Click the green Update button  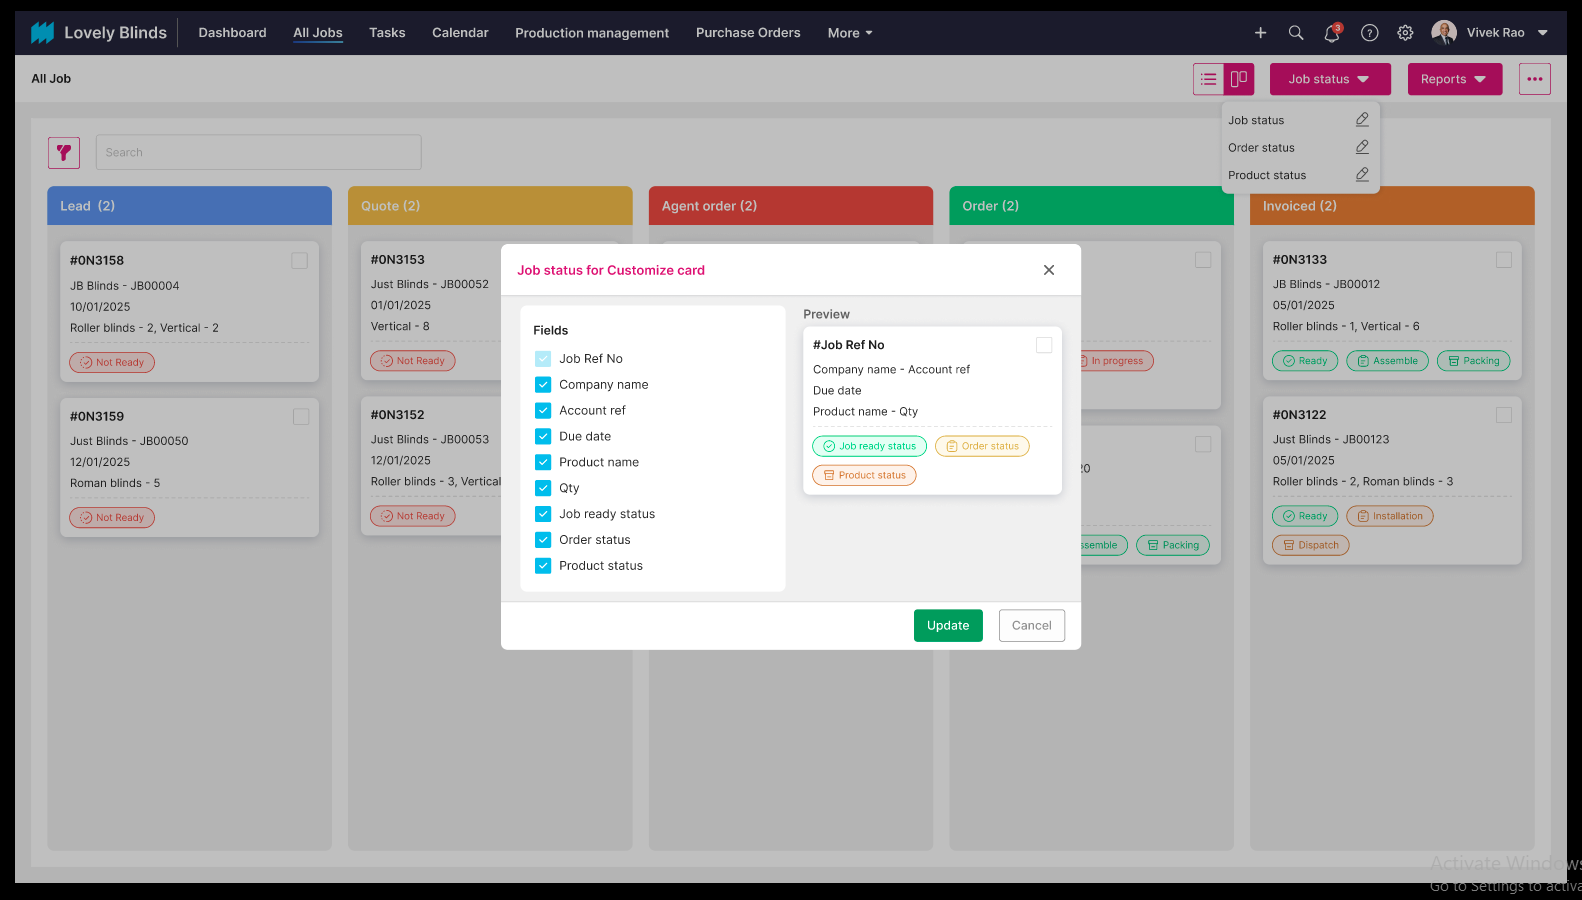tap(947, 626)
